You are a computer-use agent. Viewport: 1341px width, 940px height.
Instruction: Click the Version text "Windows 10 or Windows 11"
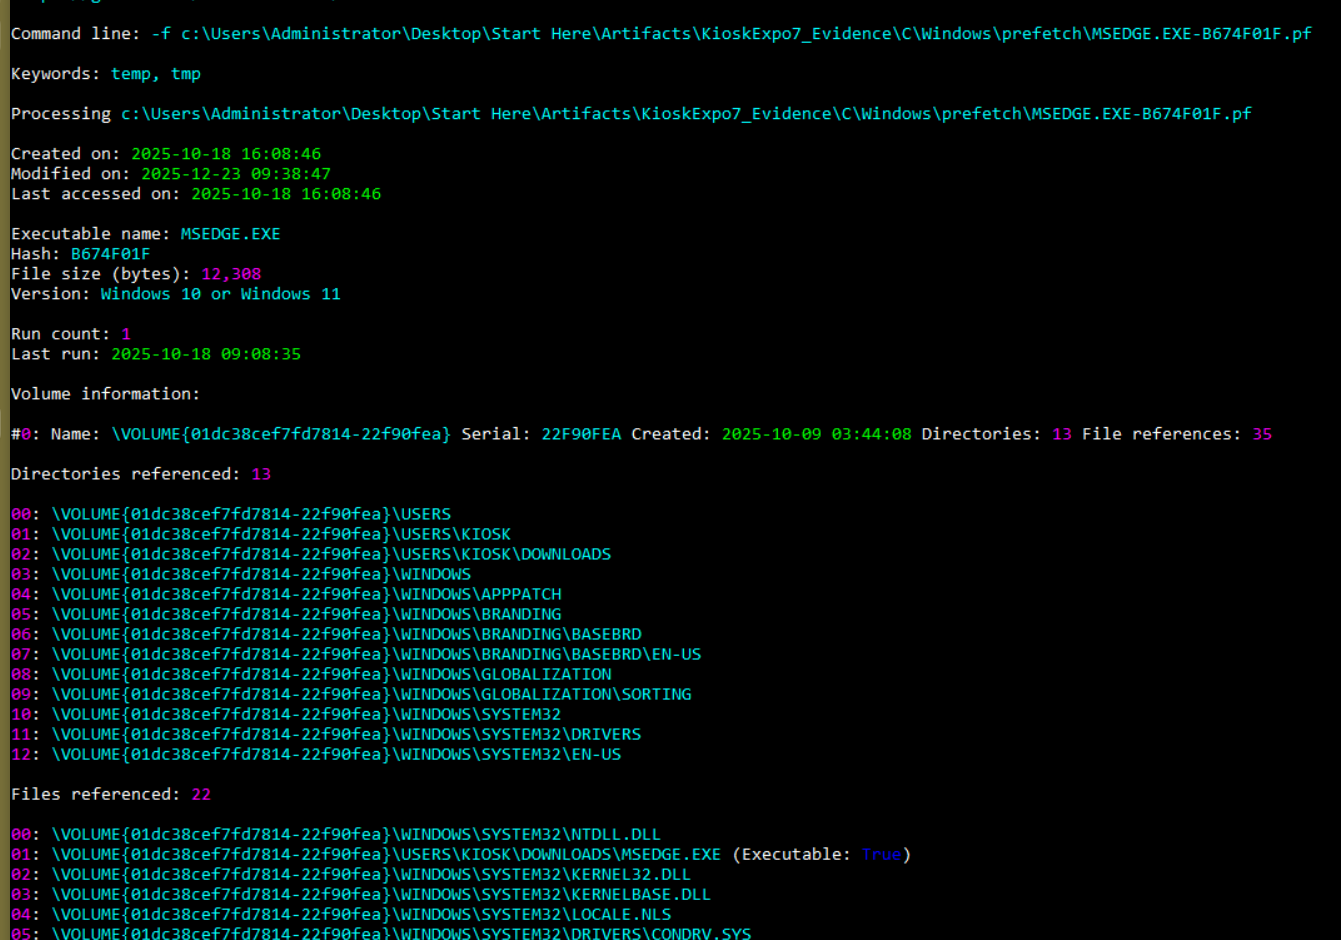(x=221, y=294)
